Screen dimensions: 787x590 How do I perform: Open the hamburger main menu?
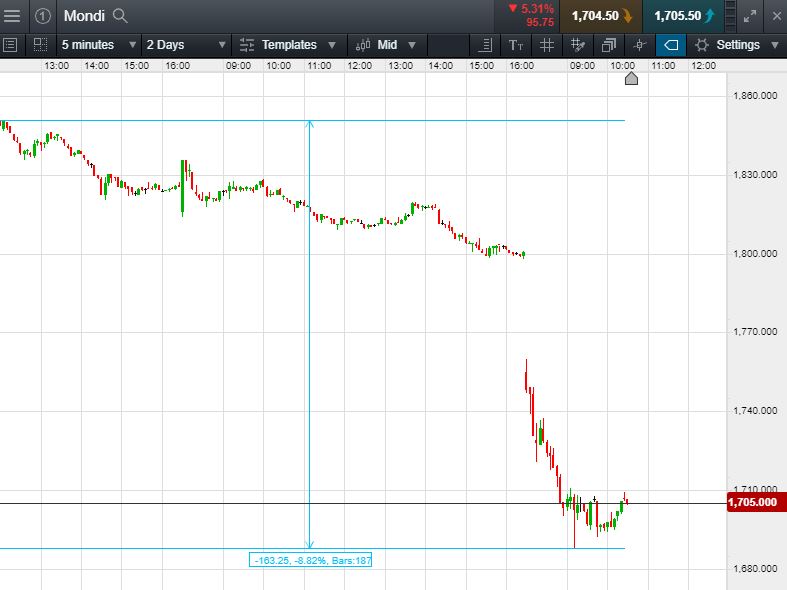(12, 16)
